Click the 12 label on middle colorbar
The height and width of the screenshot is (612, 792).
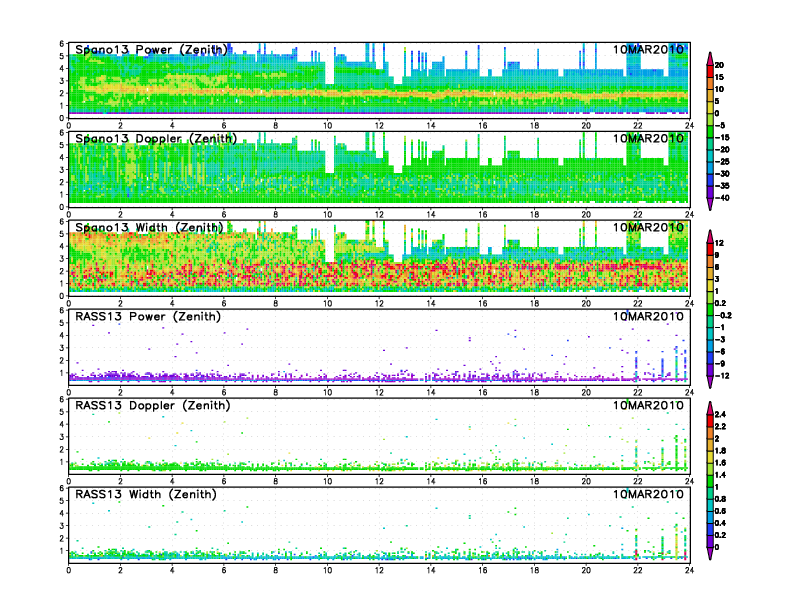point(719,243)
